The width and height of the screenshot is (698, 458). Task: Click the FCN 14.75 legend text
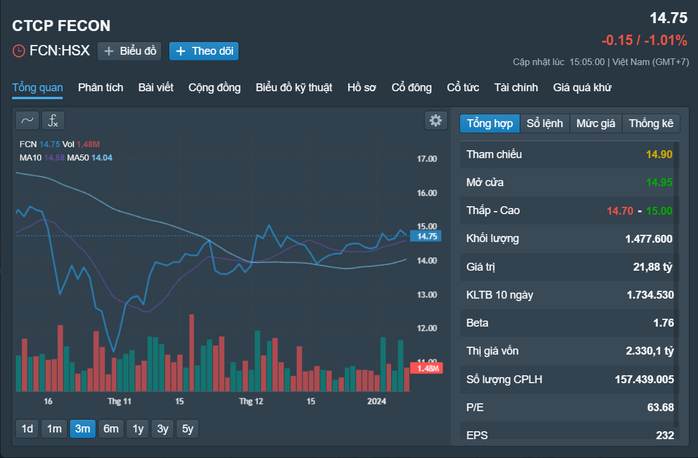click(40, 144)
